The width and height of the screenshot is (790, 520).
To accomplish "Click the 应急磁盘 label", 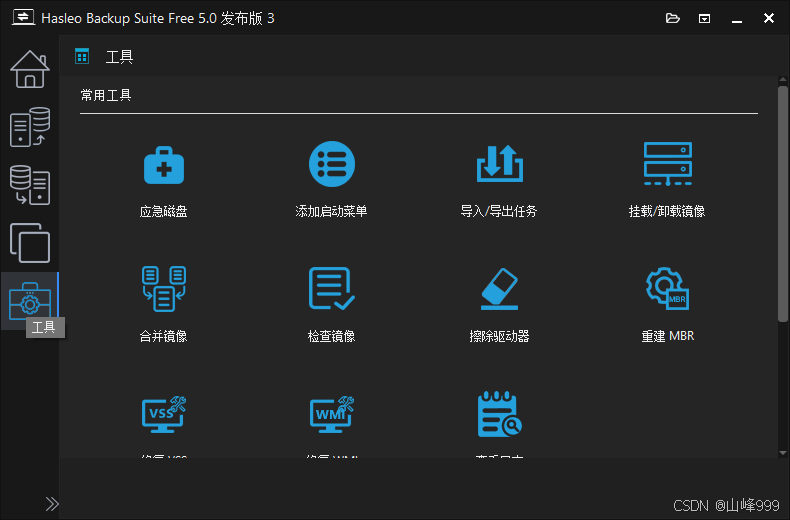I will click(164, 211).
